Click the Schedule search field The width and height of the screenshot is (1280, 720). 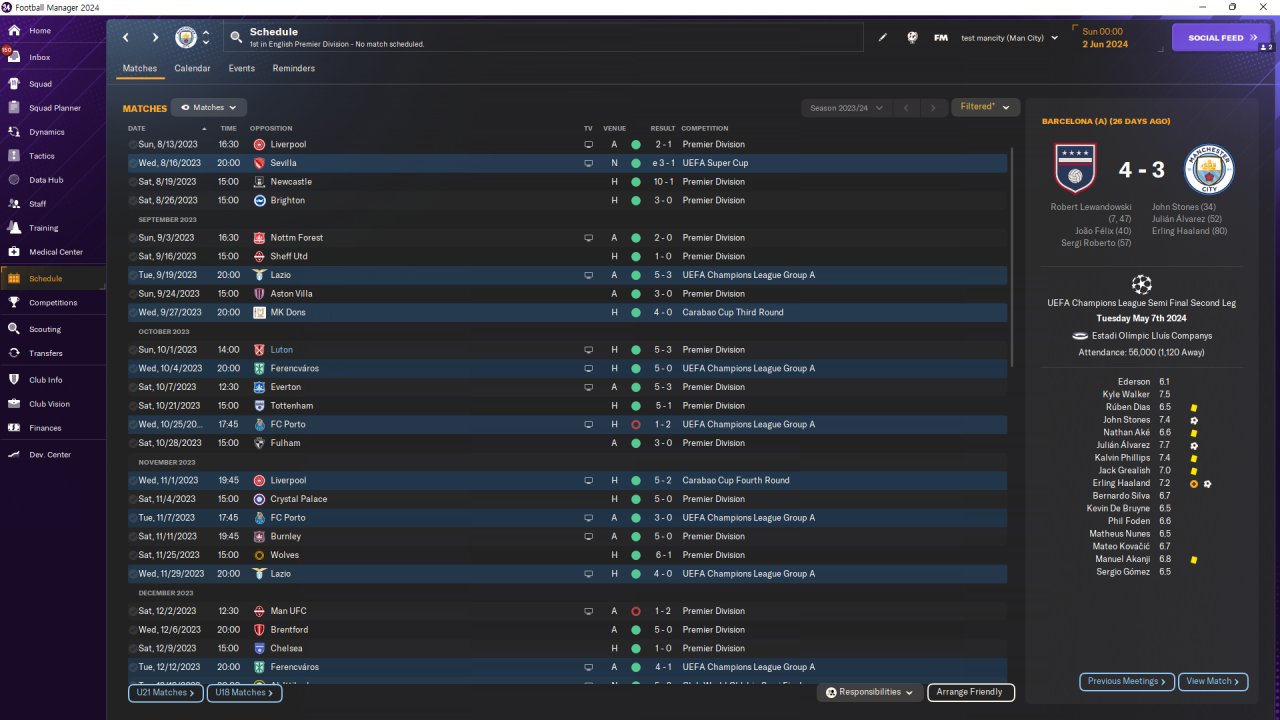544,38
